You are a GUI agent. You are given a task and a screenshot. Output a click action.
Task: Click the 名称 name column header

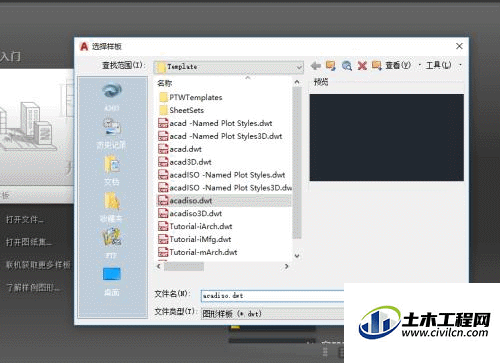click(x=165, y=83)
